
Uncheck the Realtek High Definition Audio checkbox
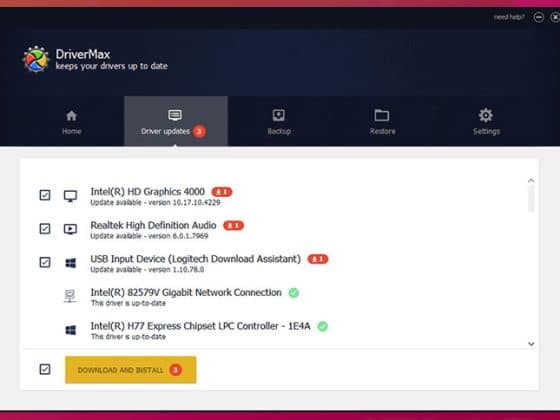coord(45,229)
